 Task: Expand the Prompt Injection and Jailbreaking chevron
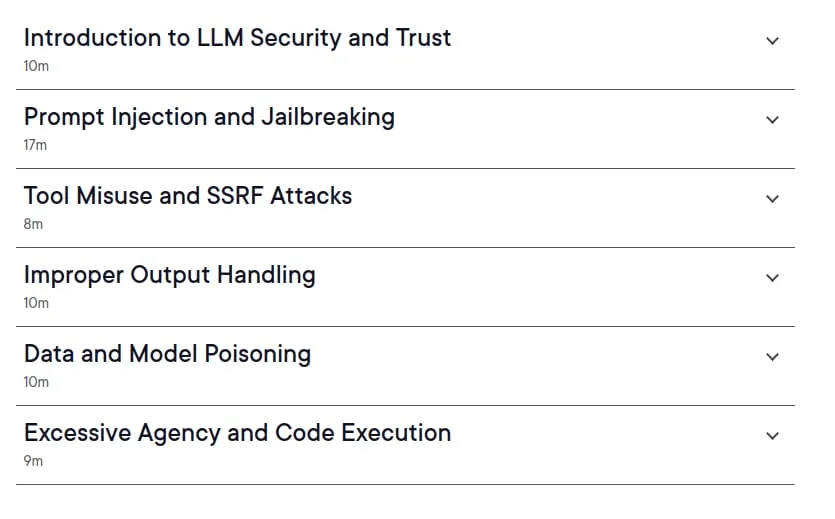click(772, 120)
